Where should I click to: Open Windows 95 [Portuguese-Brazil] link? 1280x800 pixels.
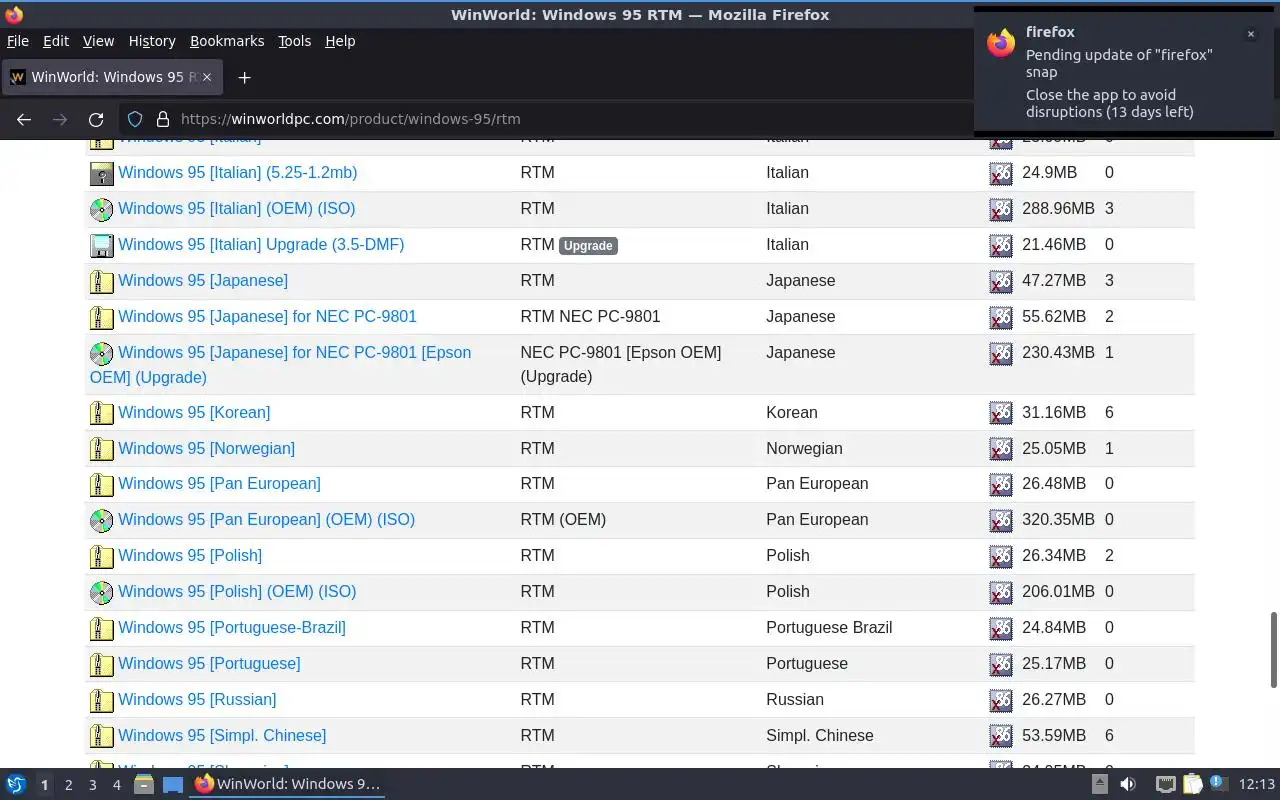[232, 627]
